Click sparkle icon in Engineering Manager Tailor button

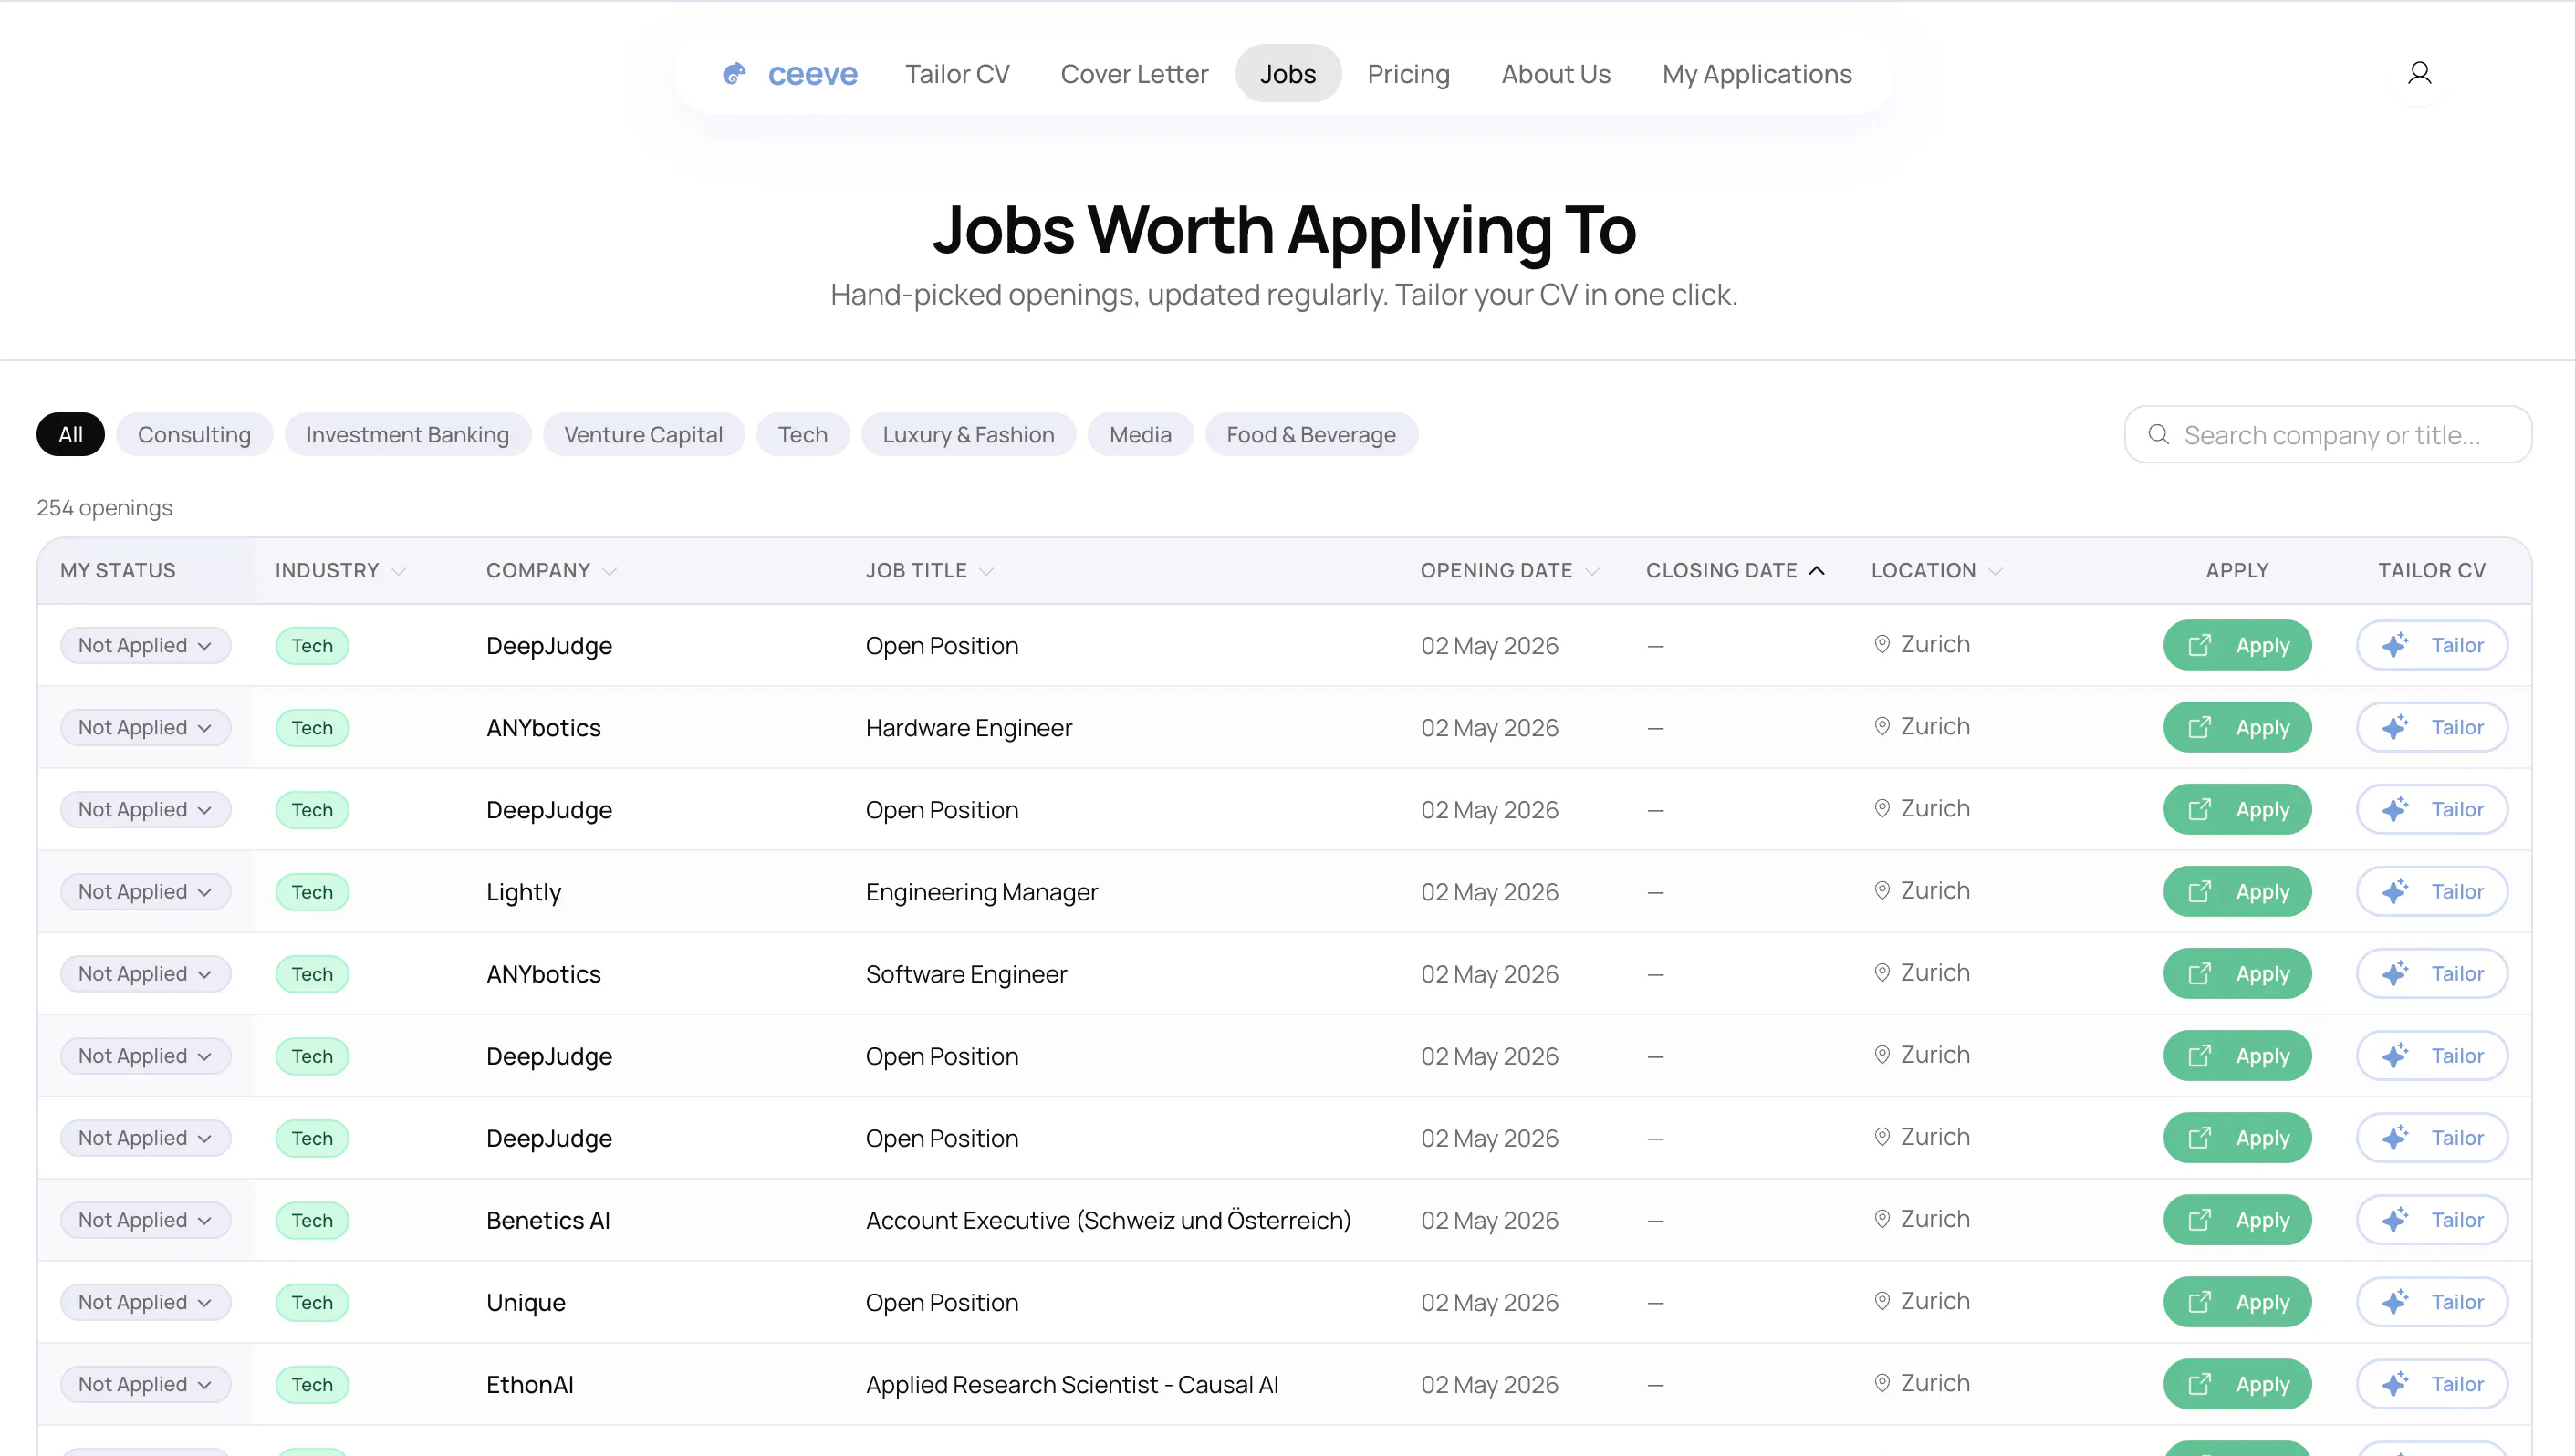click(2395, 891)
